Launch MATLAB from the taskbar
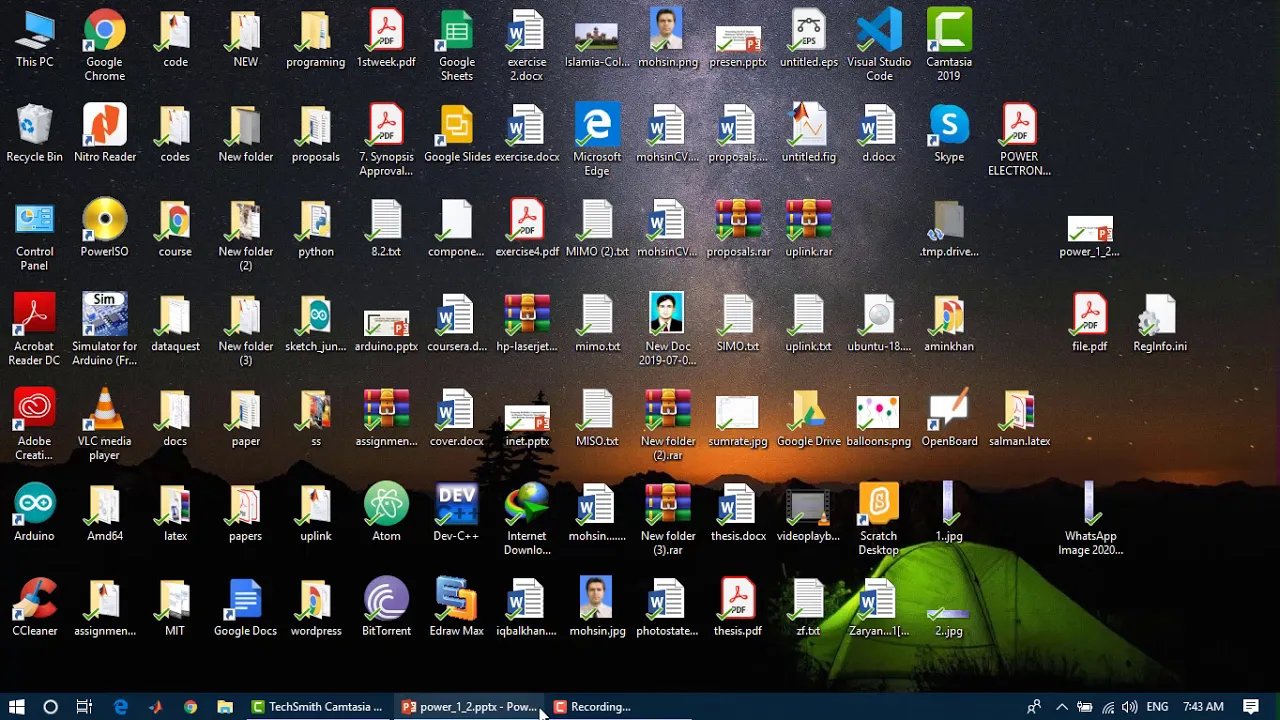This screenshot has width=1280, height=720. click(x=155, y=706)
